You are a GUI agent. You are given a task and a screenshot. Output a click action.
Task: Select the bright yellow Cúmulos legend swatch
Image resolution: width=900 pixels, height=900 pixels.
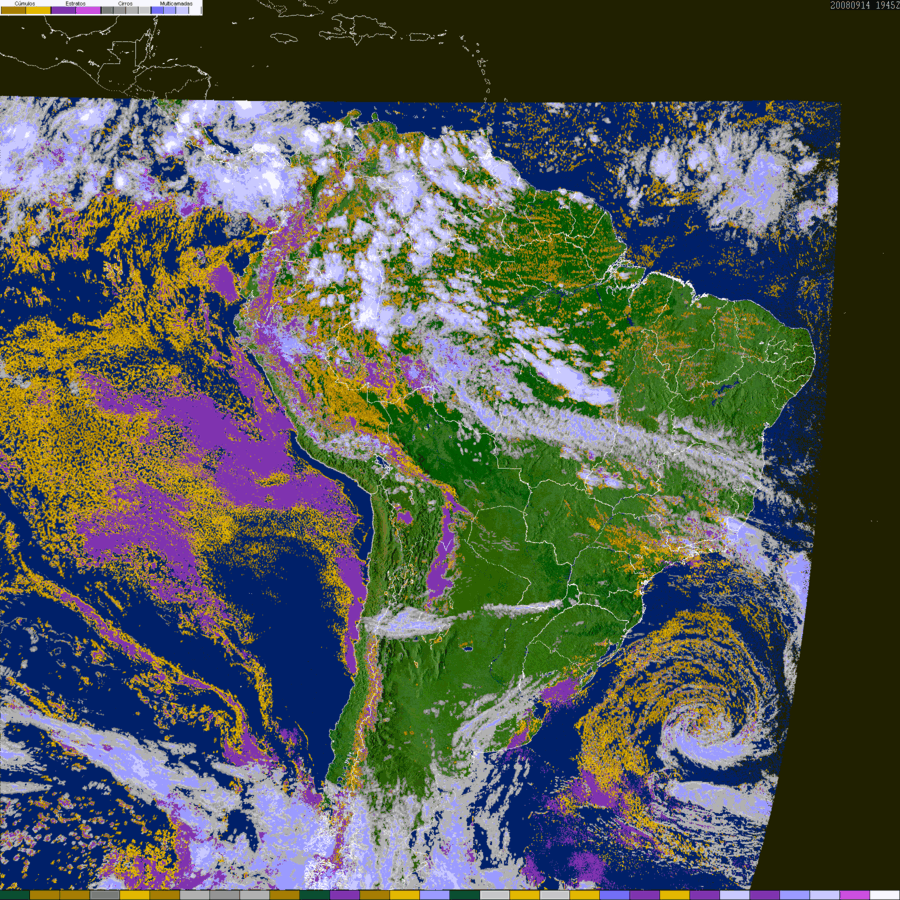pos(38,10)
